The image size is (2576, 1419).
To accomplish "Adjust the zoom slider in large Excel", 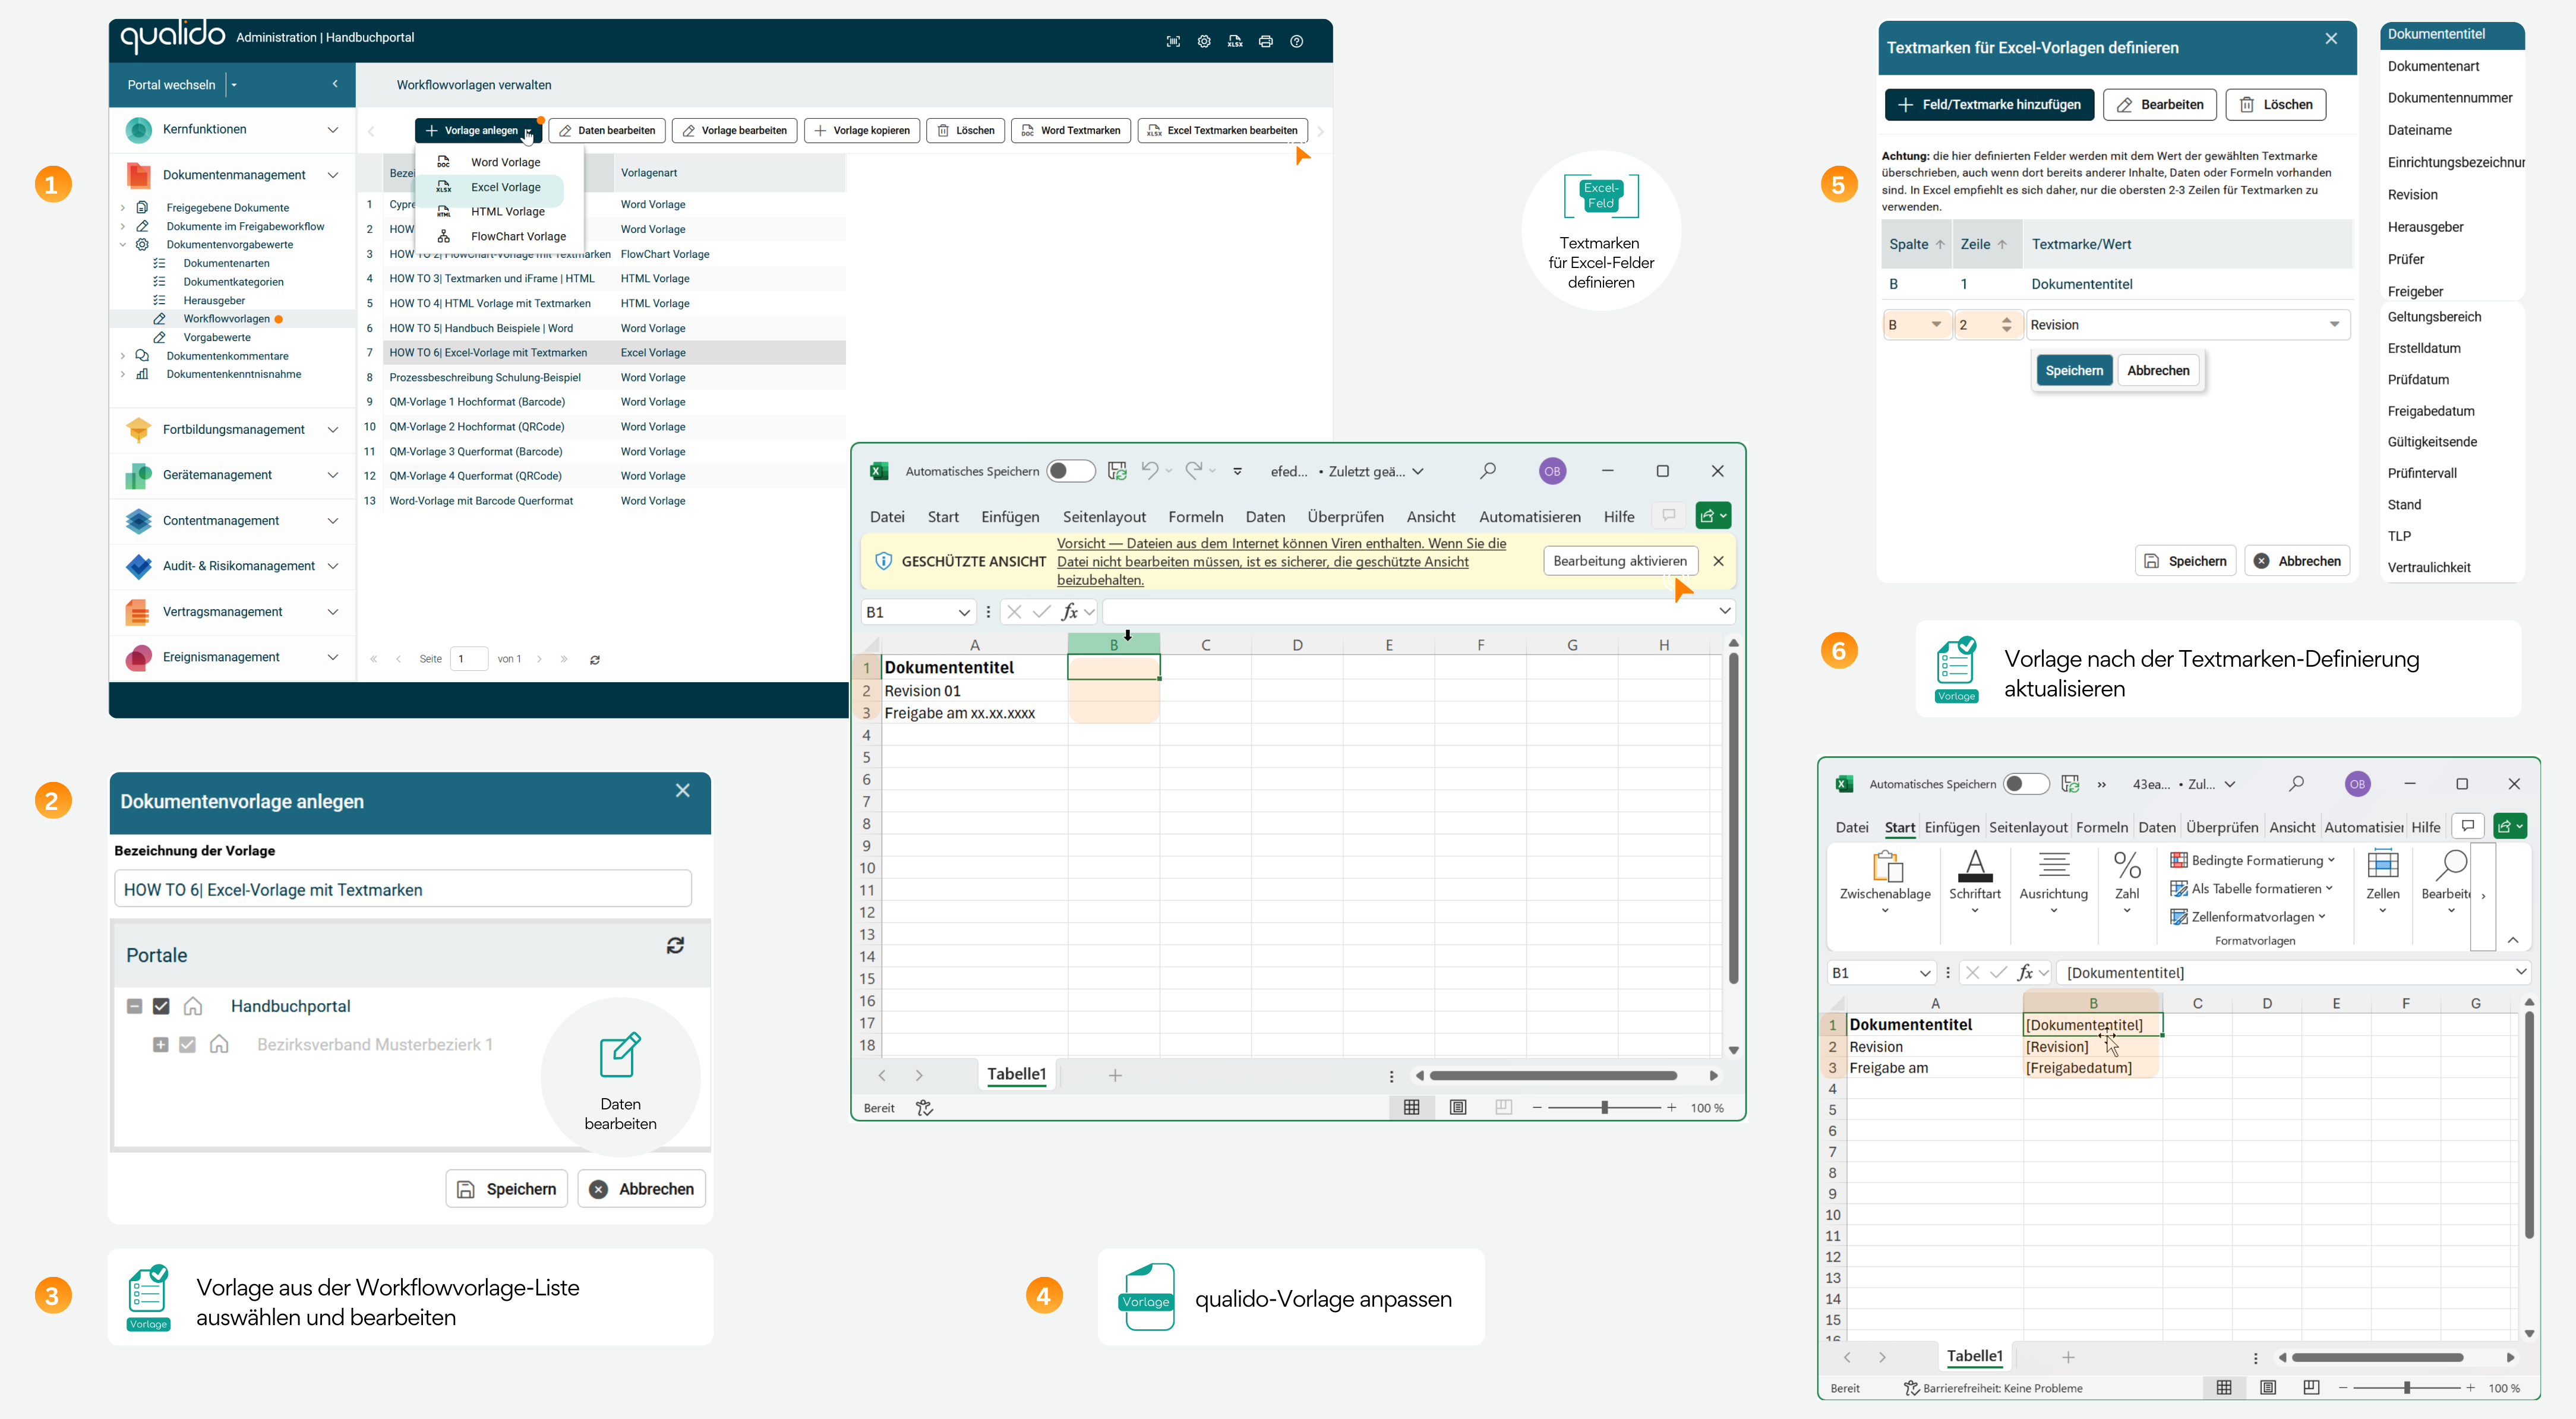I will click(1604, 1107).
